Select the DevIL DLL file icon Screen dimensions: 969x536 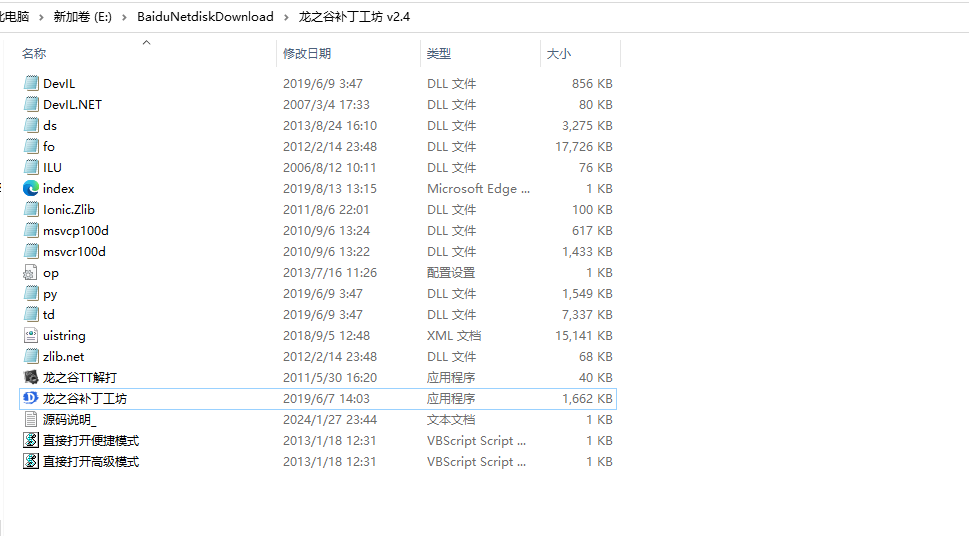31,83
